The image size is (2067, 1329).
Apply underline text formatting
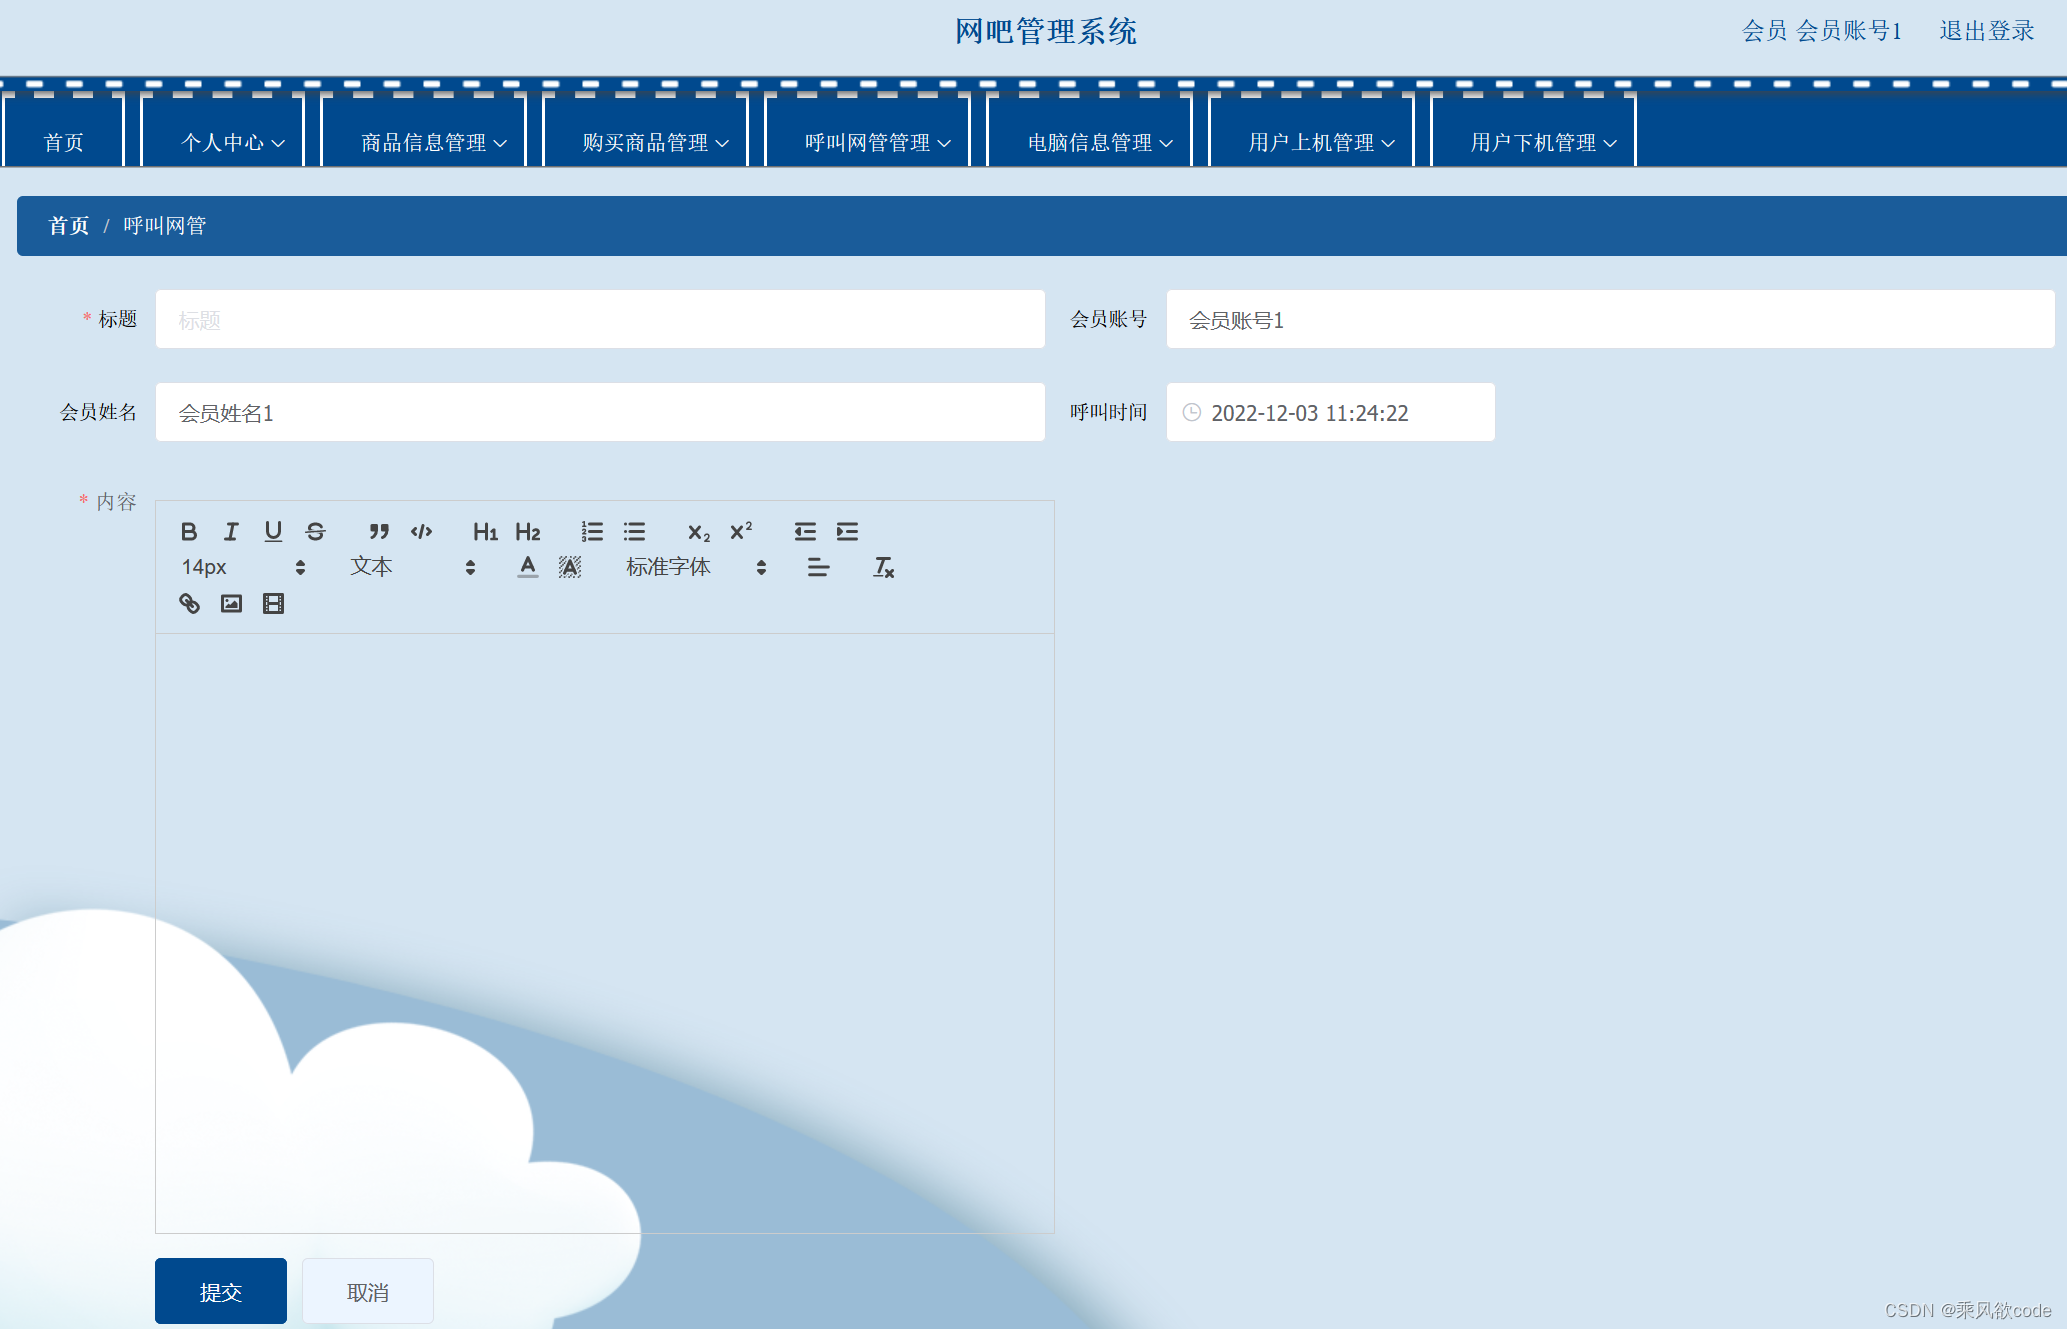coord(273,531)
